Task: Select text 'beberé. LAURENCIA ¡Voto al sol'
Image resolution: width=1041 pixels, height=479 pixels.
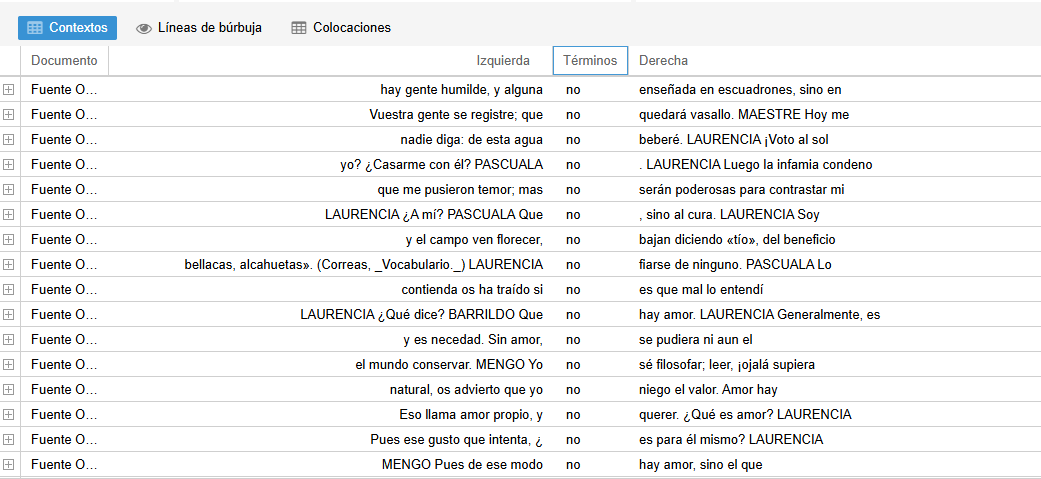Action: (734, 140)
